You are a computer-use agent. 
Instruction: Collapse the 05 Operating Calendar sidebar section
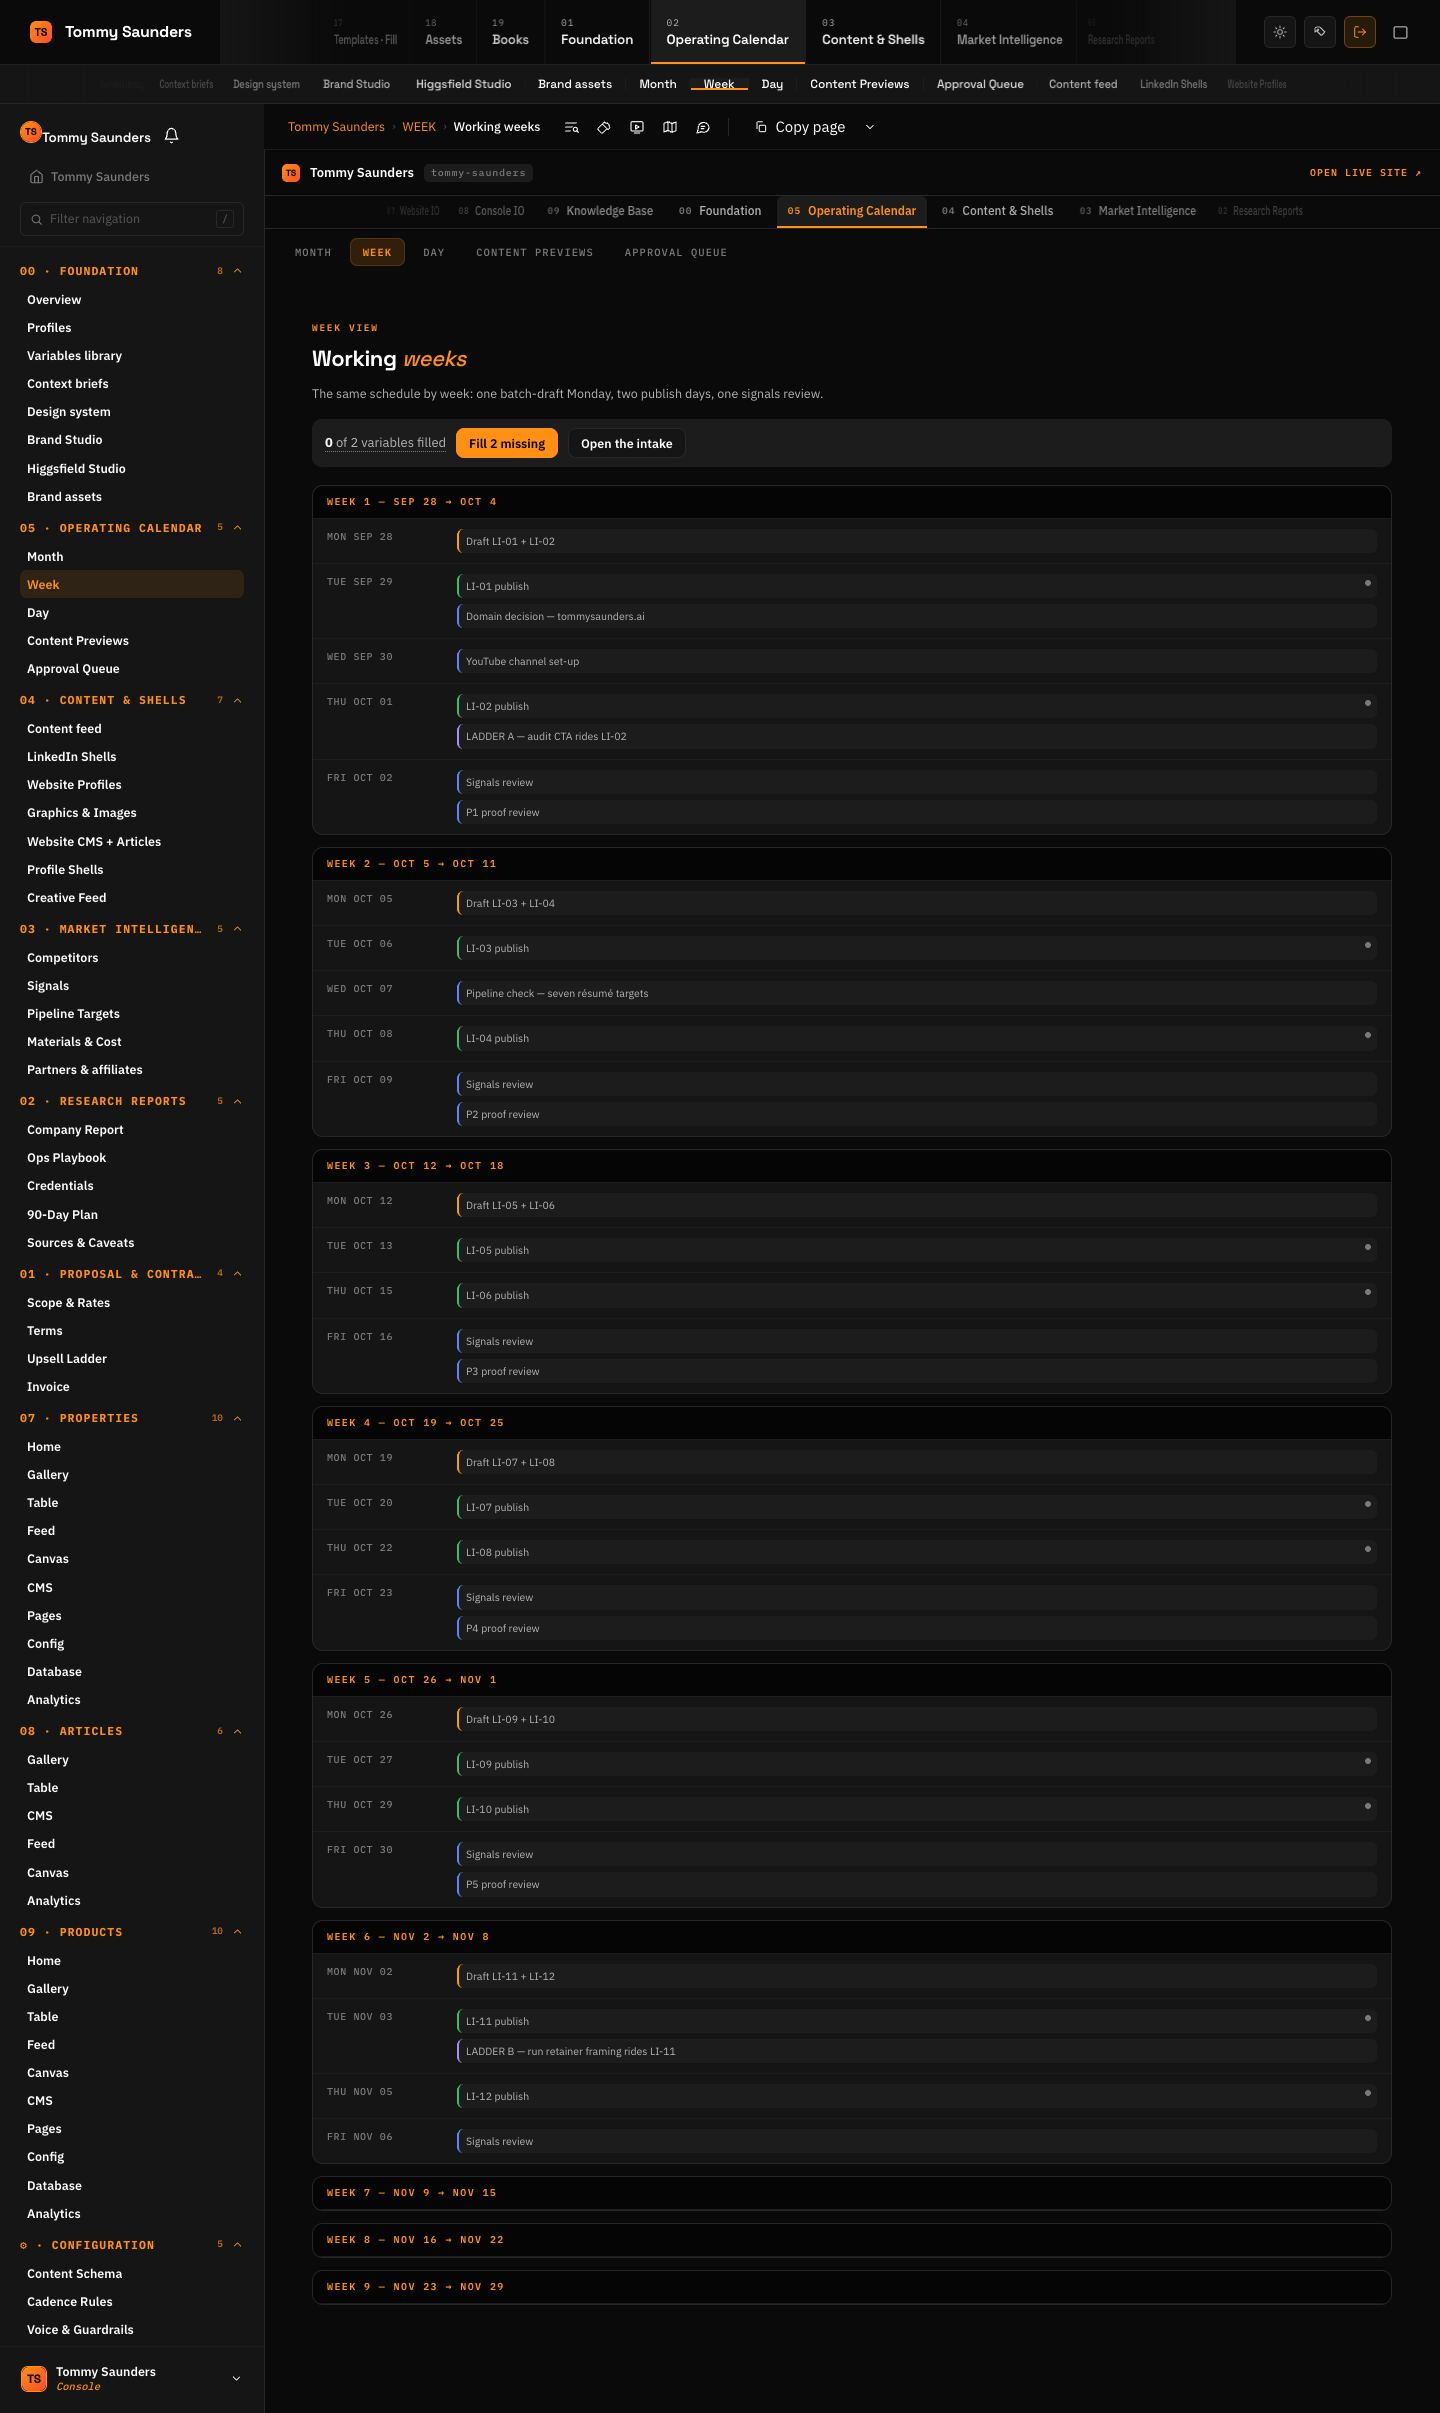click(237, 528)
